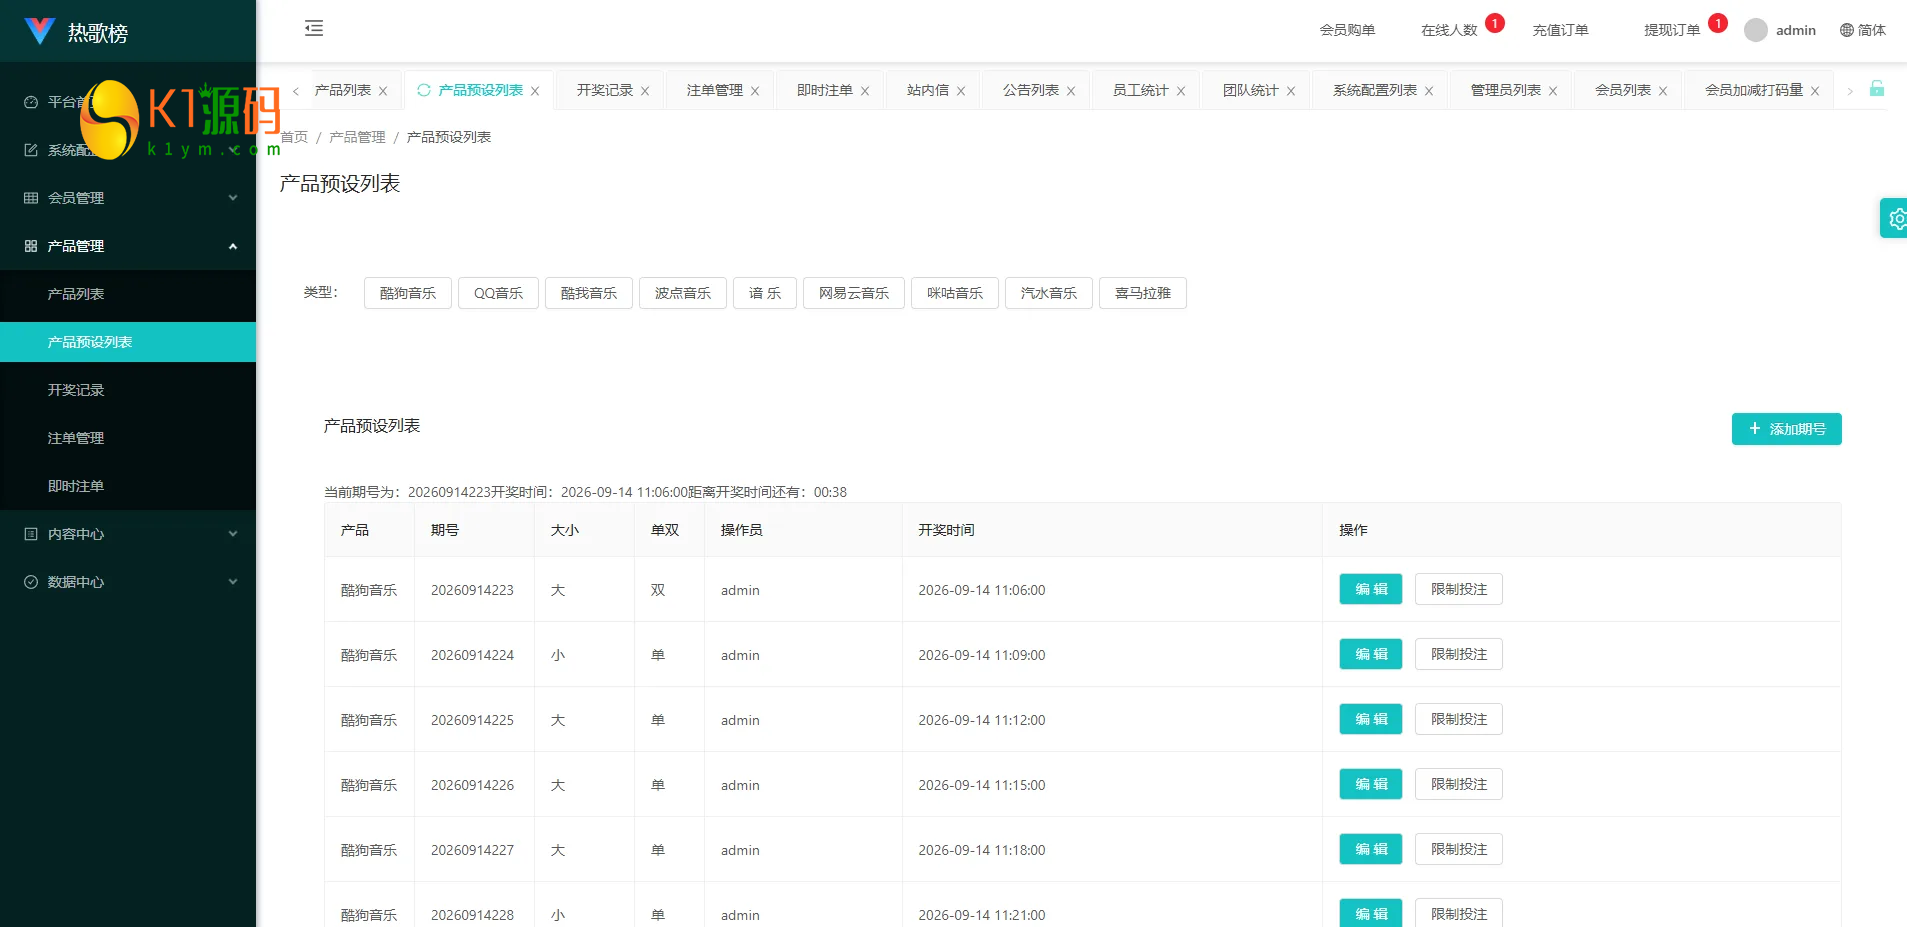The width and height of the screenshot is (1907, 927).
Task: Open 充值订单 in the header
Action: tap(1560, 30)
